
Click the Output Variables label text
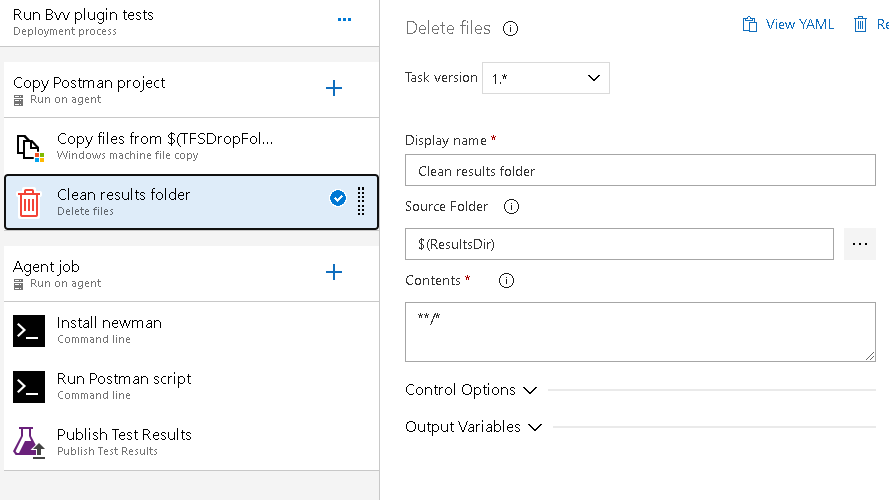(x=463, y=427)
